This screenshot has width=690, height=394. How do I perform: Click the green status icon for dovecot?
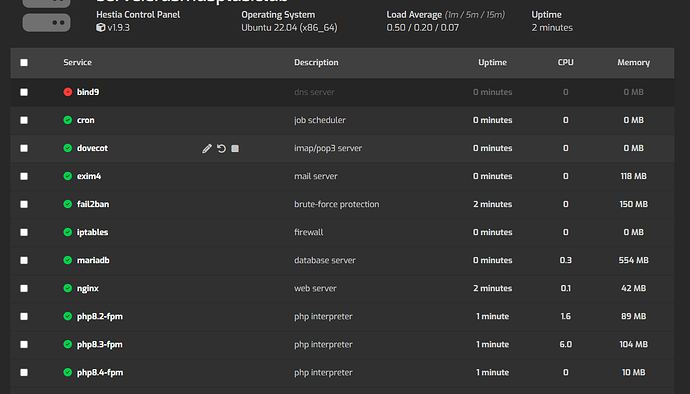67,148
